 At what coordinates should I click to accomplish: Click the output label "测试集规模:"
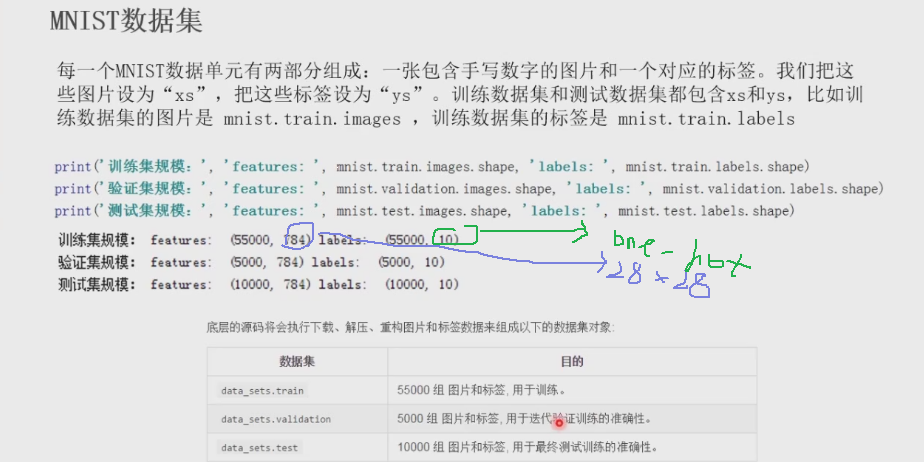97,285
